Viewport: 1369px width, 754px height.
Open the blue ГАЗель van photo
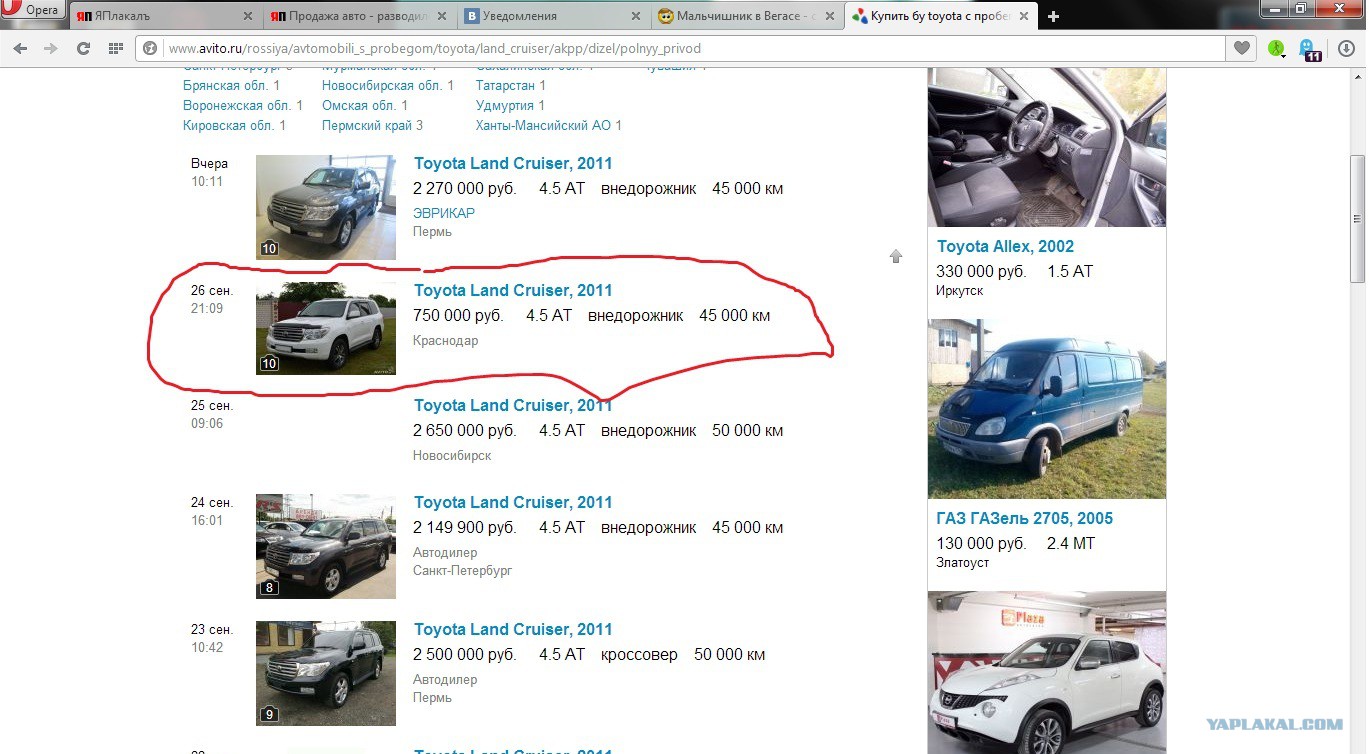coord(1047,409)
